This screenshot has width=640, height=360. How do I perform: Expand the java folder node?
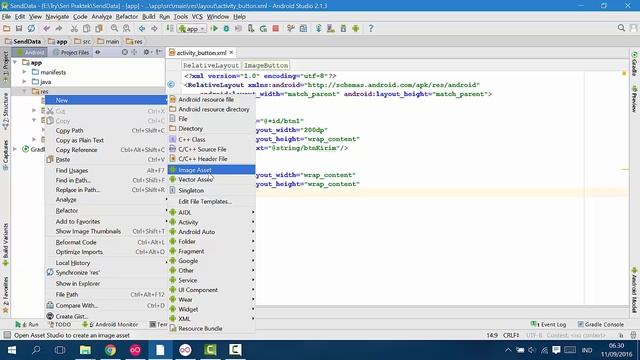pyautogui.click(x=24, y=82)
